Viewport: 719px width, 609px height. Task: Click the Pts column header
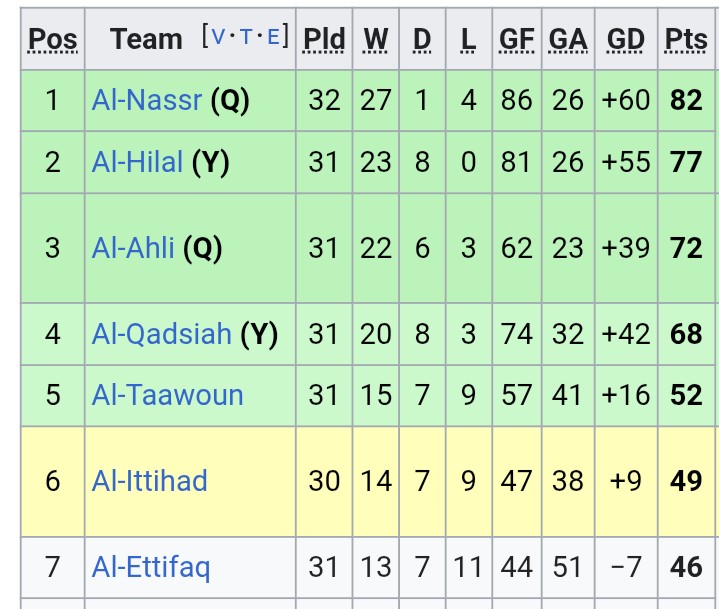point(686,39)
